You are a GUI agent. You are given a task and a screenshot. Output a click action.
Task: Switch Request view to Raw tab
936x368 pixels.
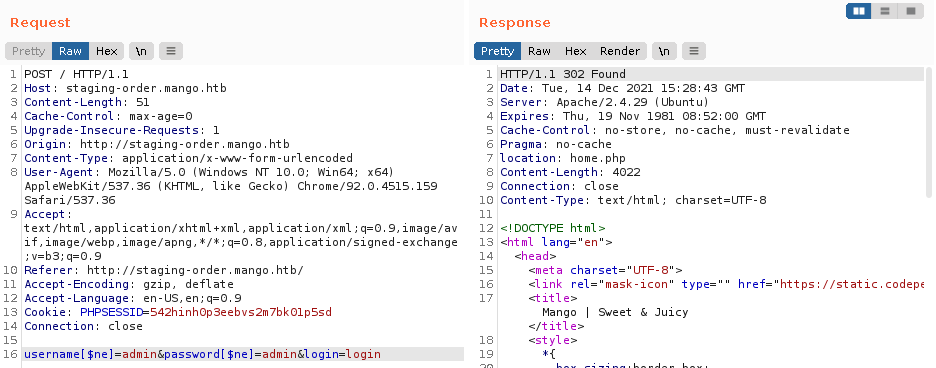point(70,51)
